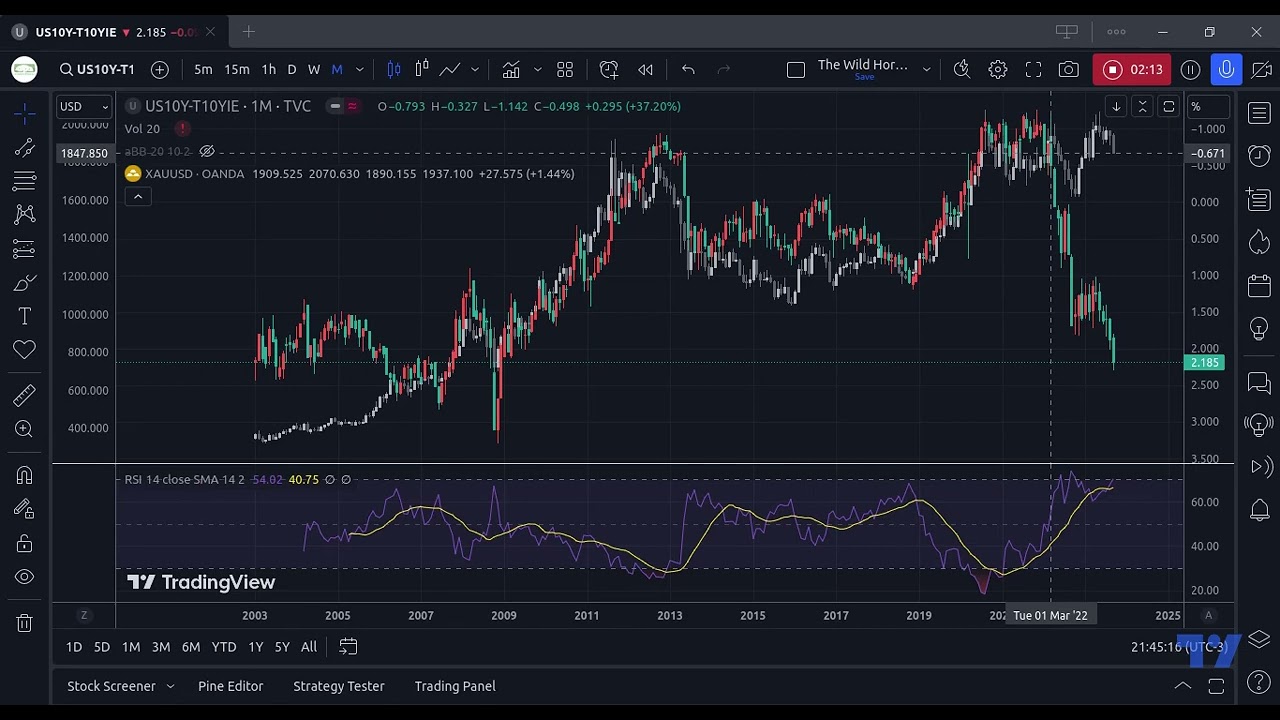The height and width of the screenshot is (720, 1280).
Task: Select the crosshair cursor tool
Action: click(x=25, y=113)
